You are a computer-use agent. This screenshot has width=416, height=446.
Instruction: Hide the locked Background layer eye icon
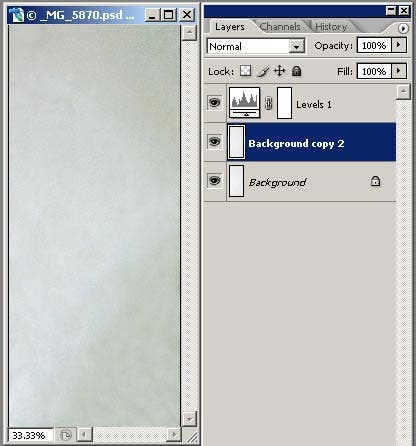pos(214,181)
